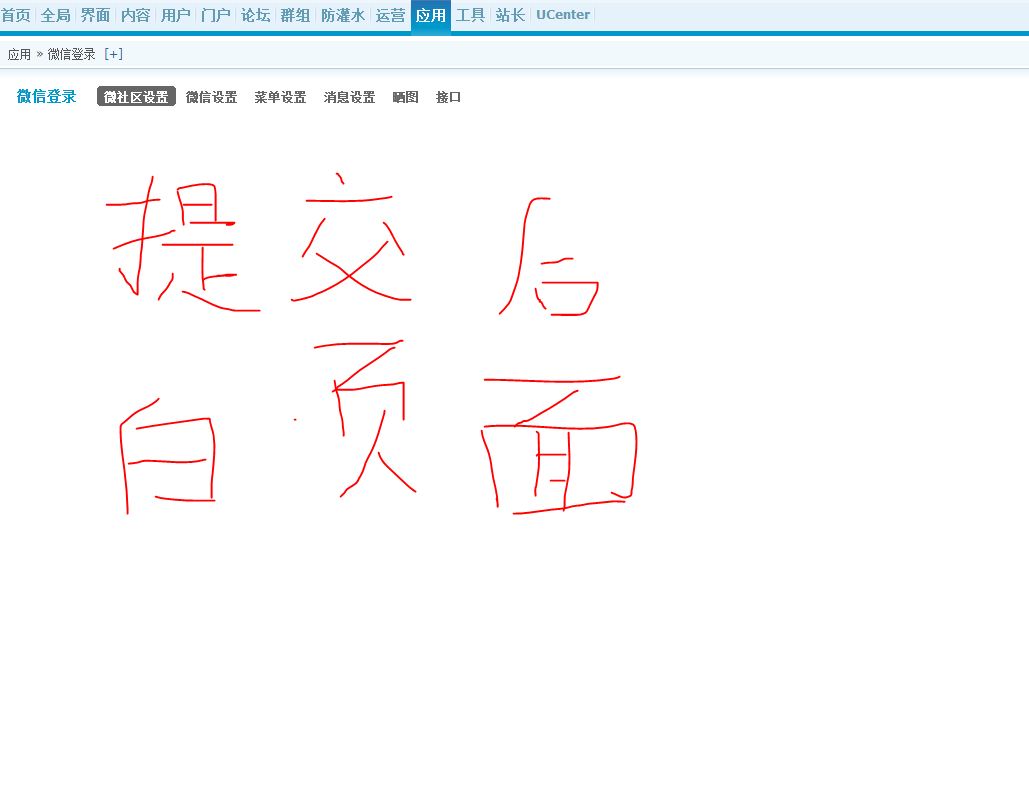Open the UCenter top menu

(563, 15)
